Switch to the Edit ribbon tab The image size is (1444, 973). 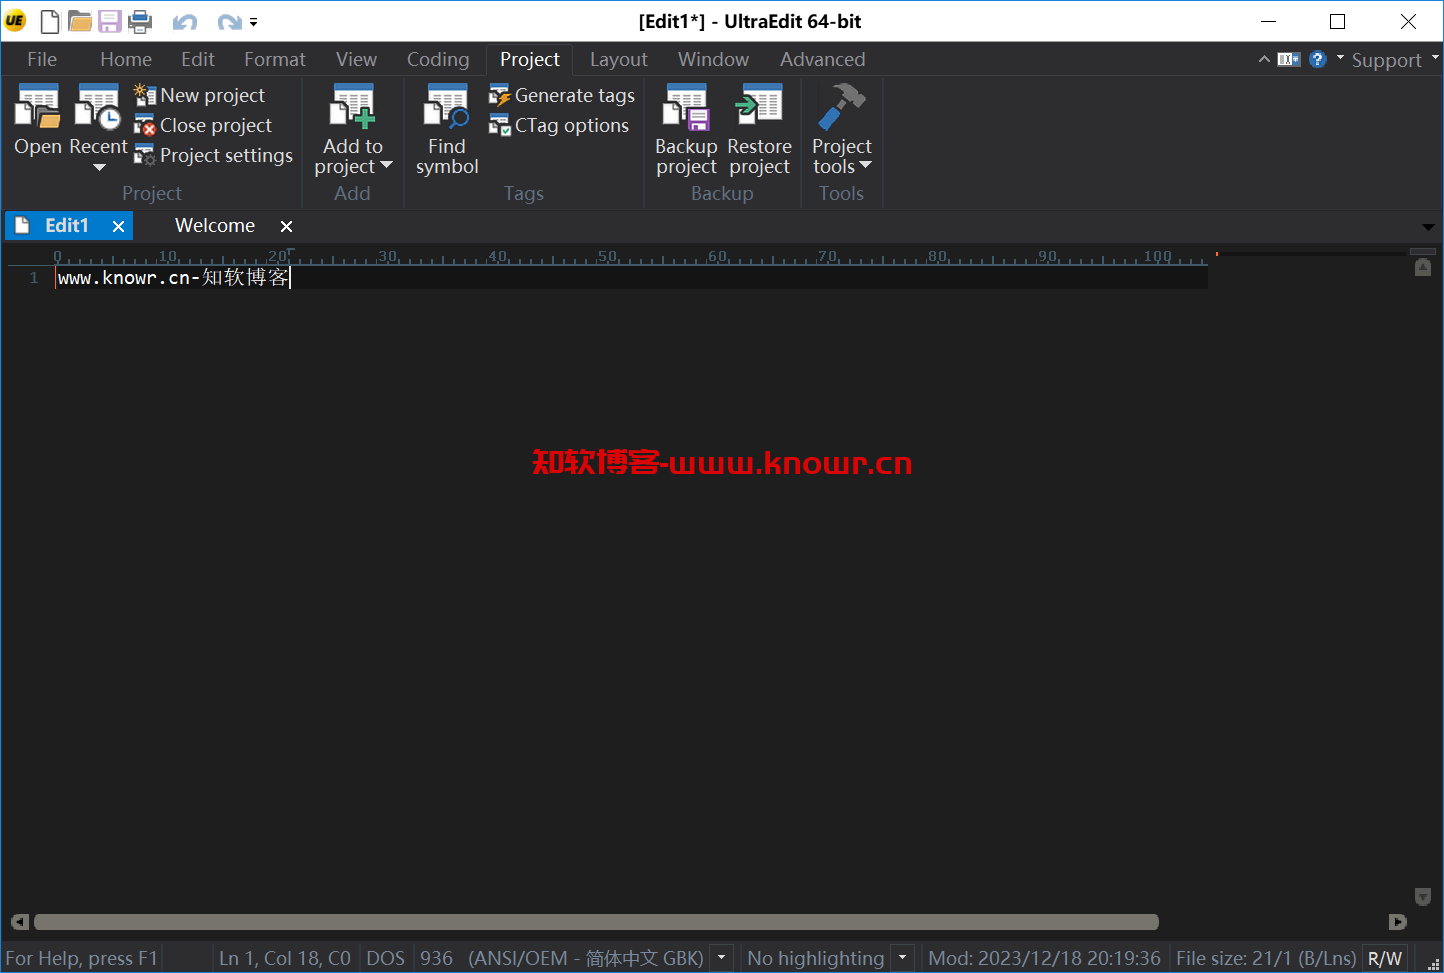coord(198,59)
